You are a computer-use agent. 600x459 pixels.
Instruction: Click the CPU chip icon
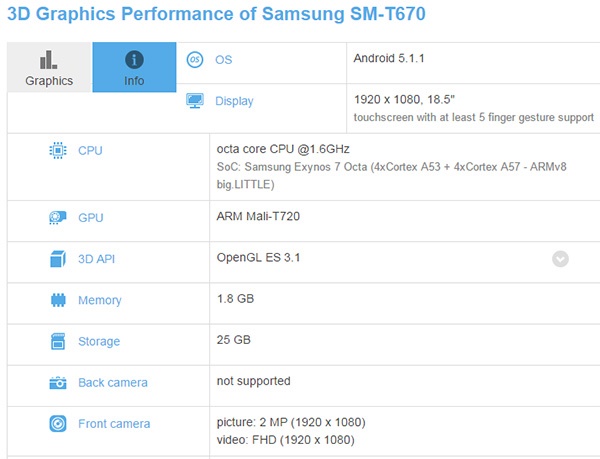click(x=58, y=150)
